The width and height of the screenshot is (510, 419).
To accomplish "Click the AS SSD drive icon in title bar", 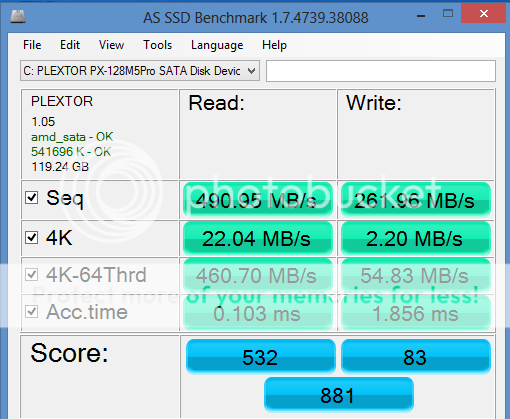I will pyautogui.click(x=18, y=17).
